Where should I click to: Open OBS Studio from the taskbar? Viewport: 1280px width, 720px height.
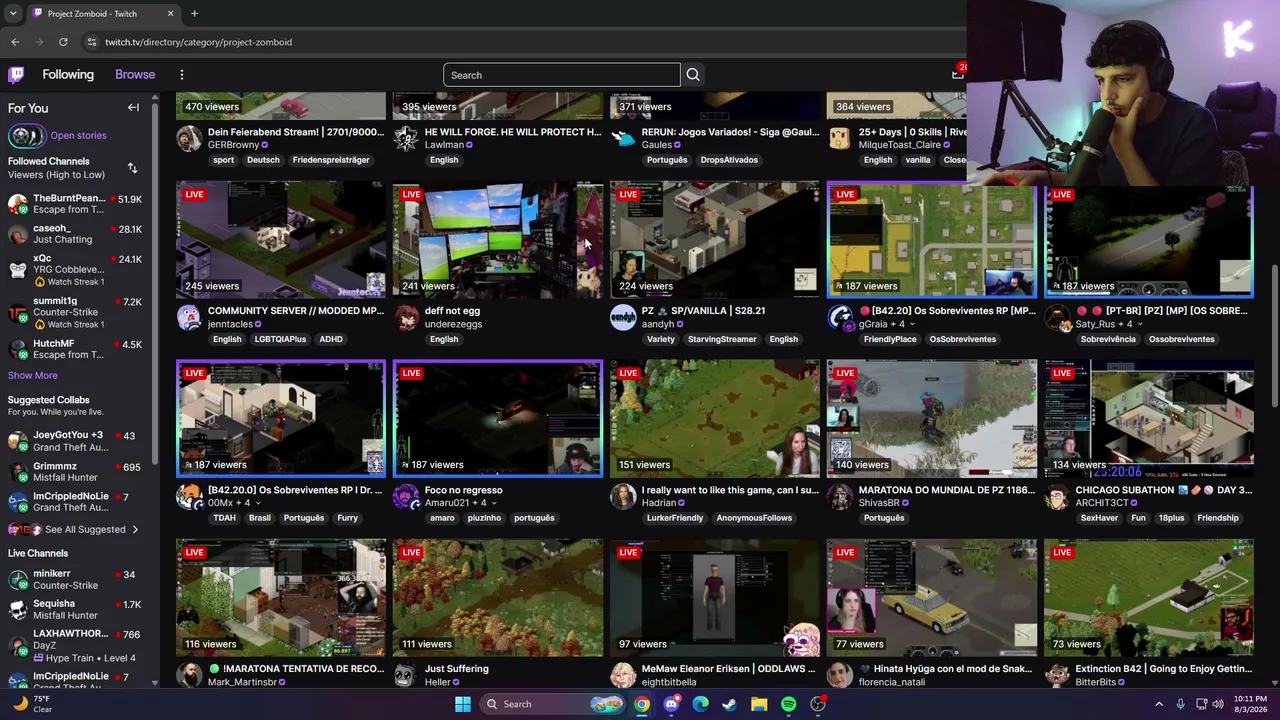tap(818, 704)
